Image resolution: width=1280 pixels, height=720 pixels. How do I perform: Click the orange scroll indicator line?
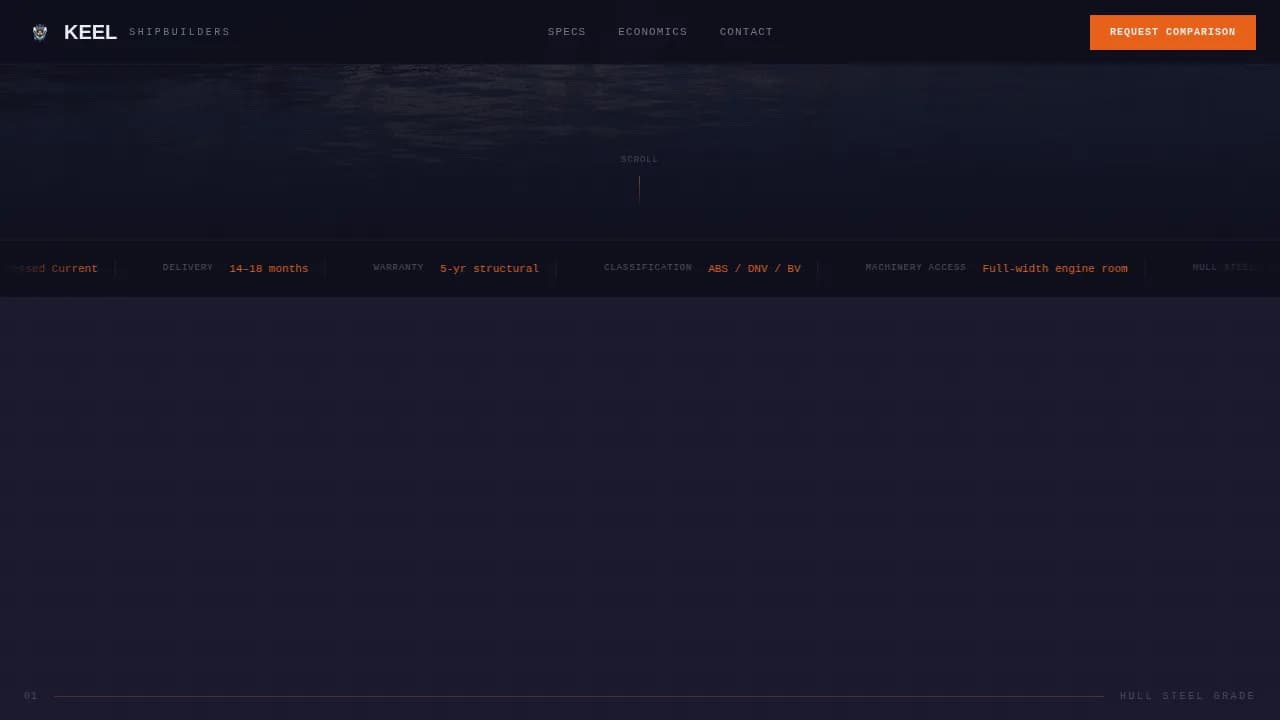(639, 188)
